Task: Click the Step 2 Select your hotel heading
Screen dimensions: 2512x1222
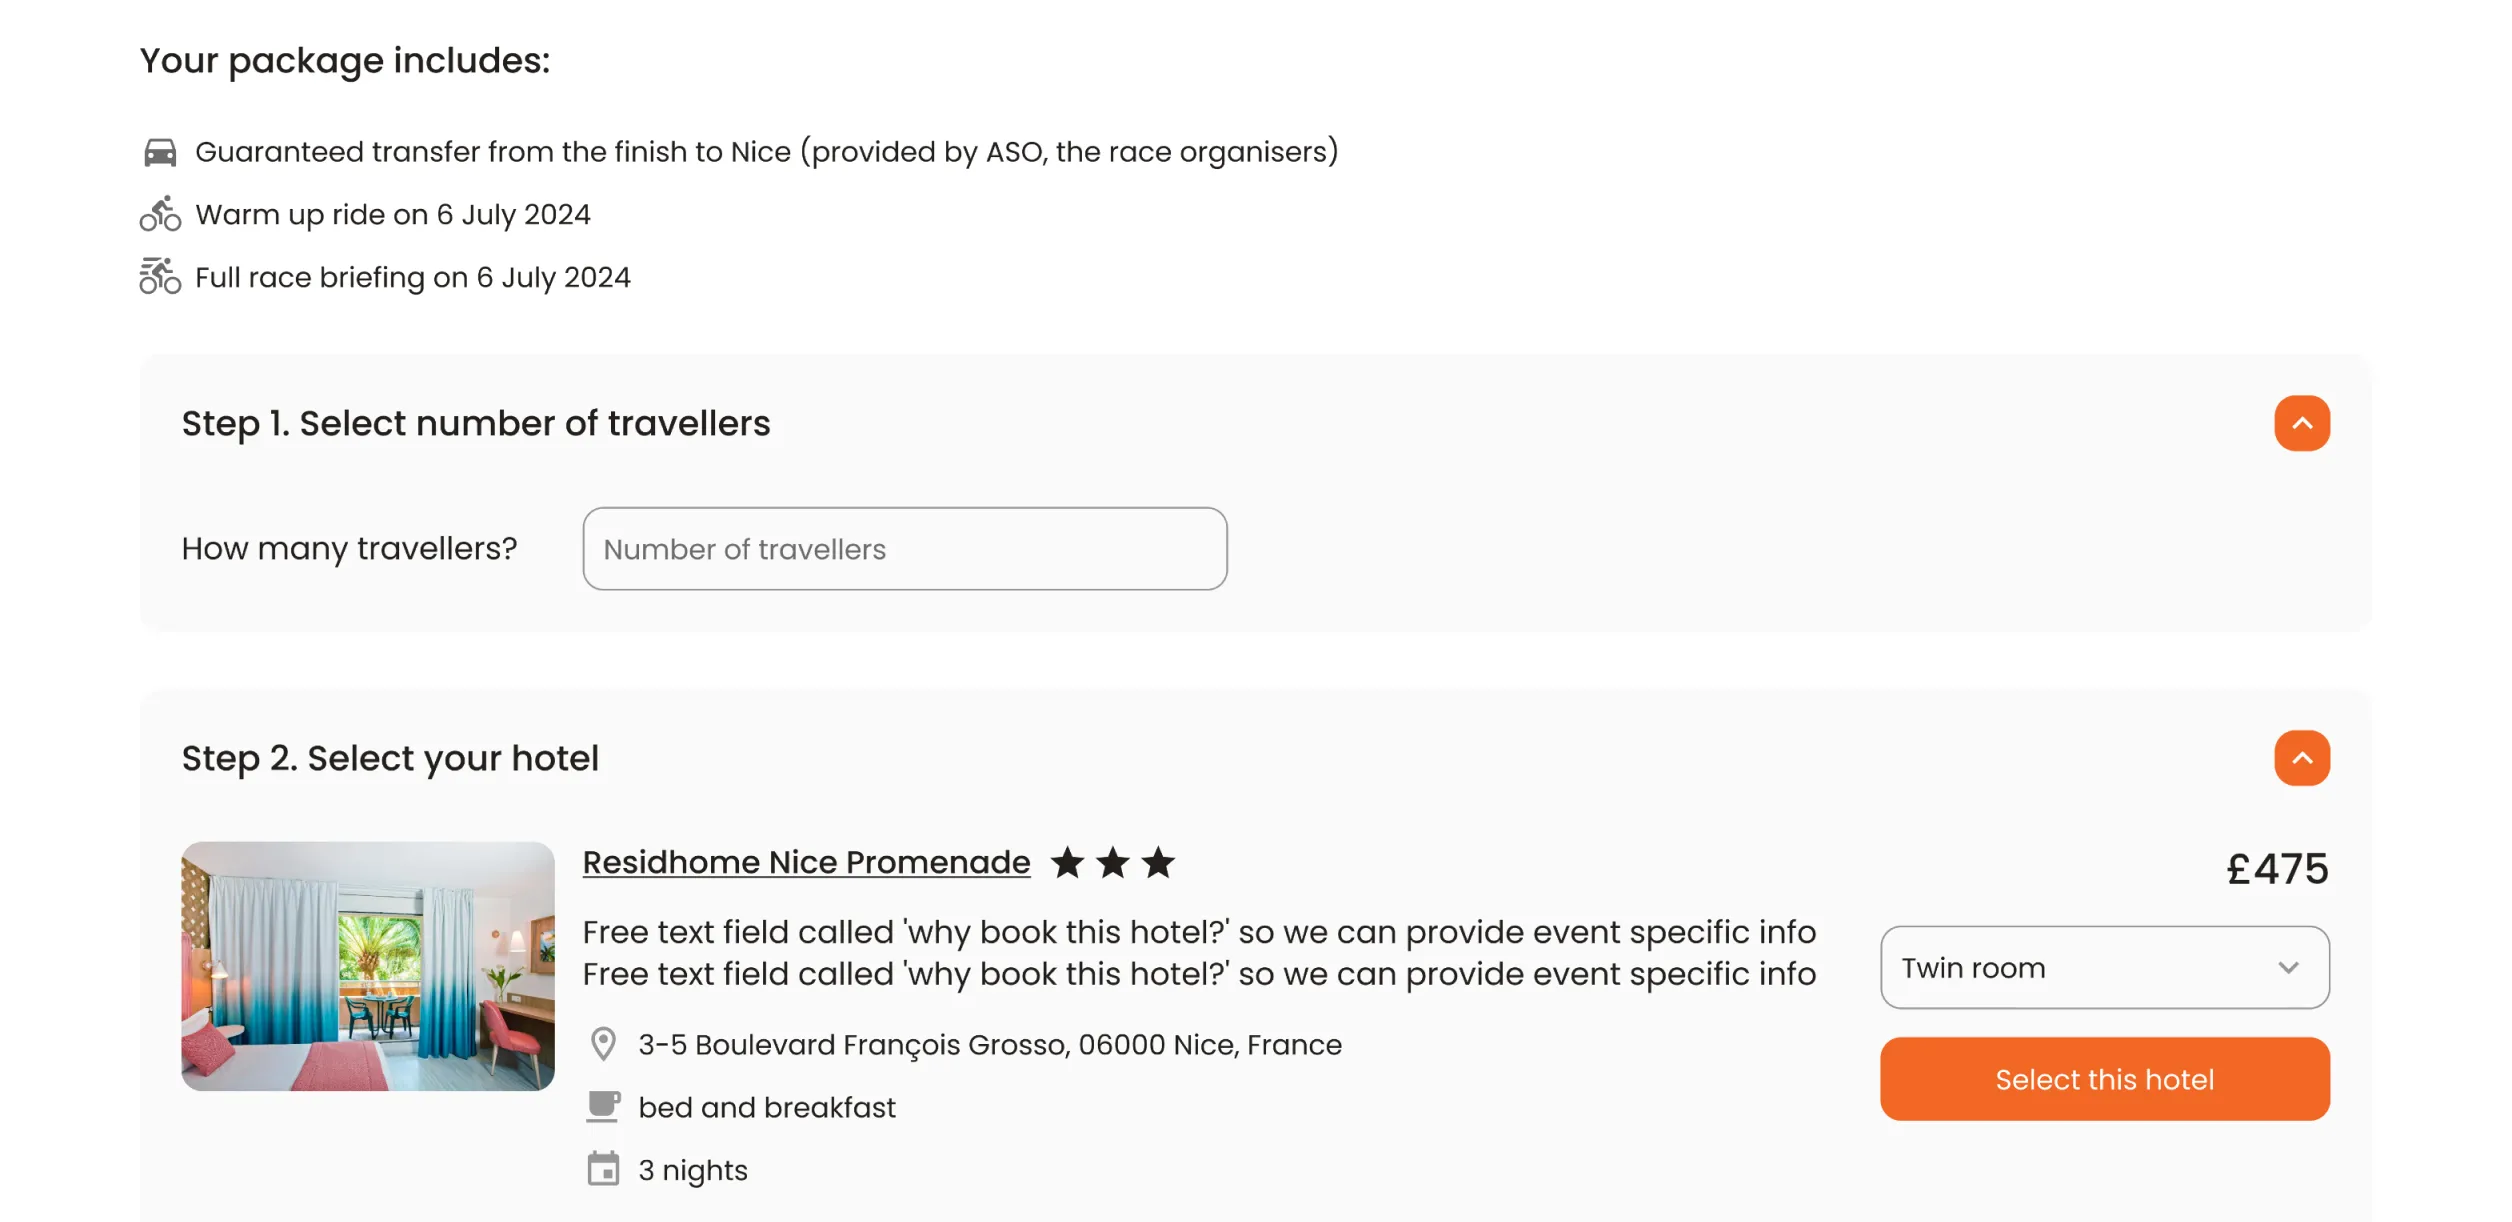Action: tap(390, 758)
